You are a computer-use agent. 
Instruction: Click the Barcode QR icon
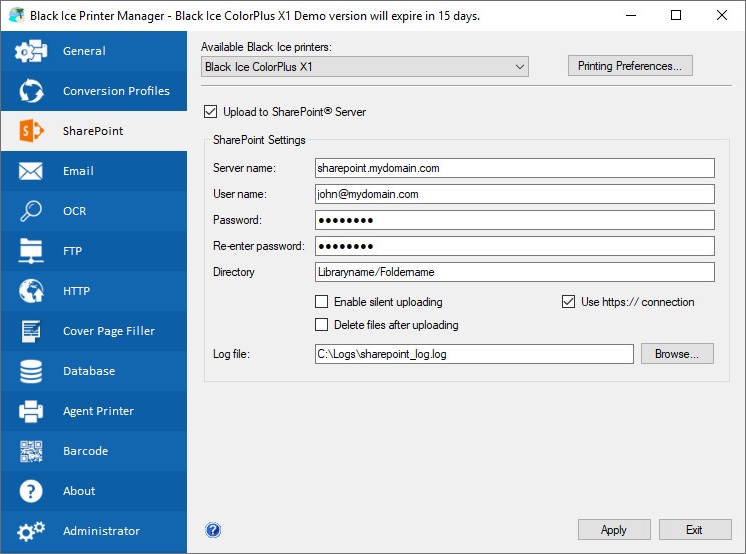pos(31,451)
